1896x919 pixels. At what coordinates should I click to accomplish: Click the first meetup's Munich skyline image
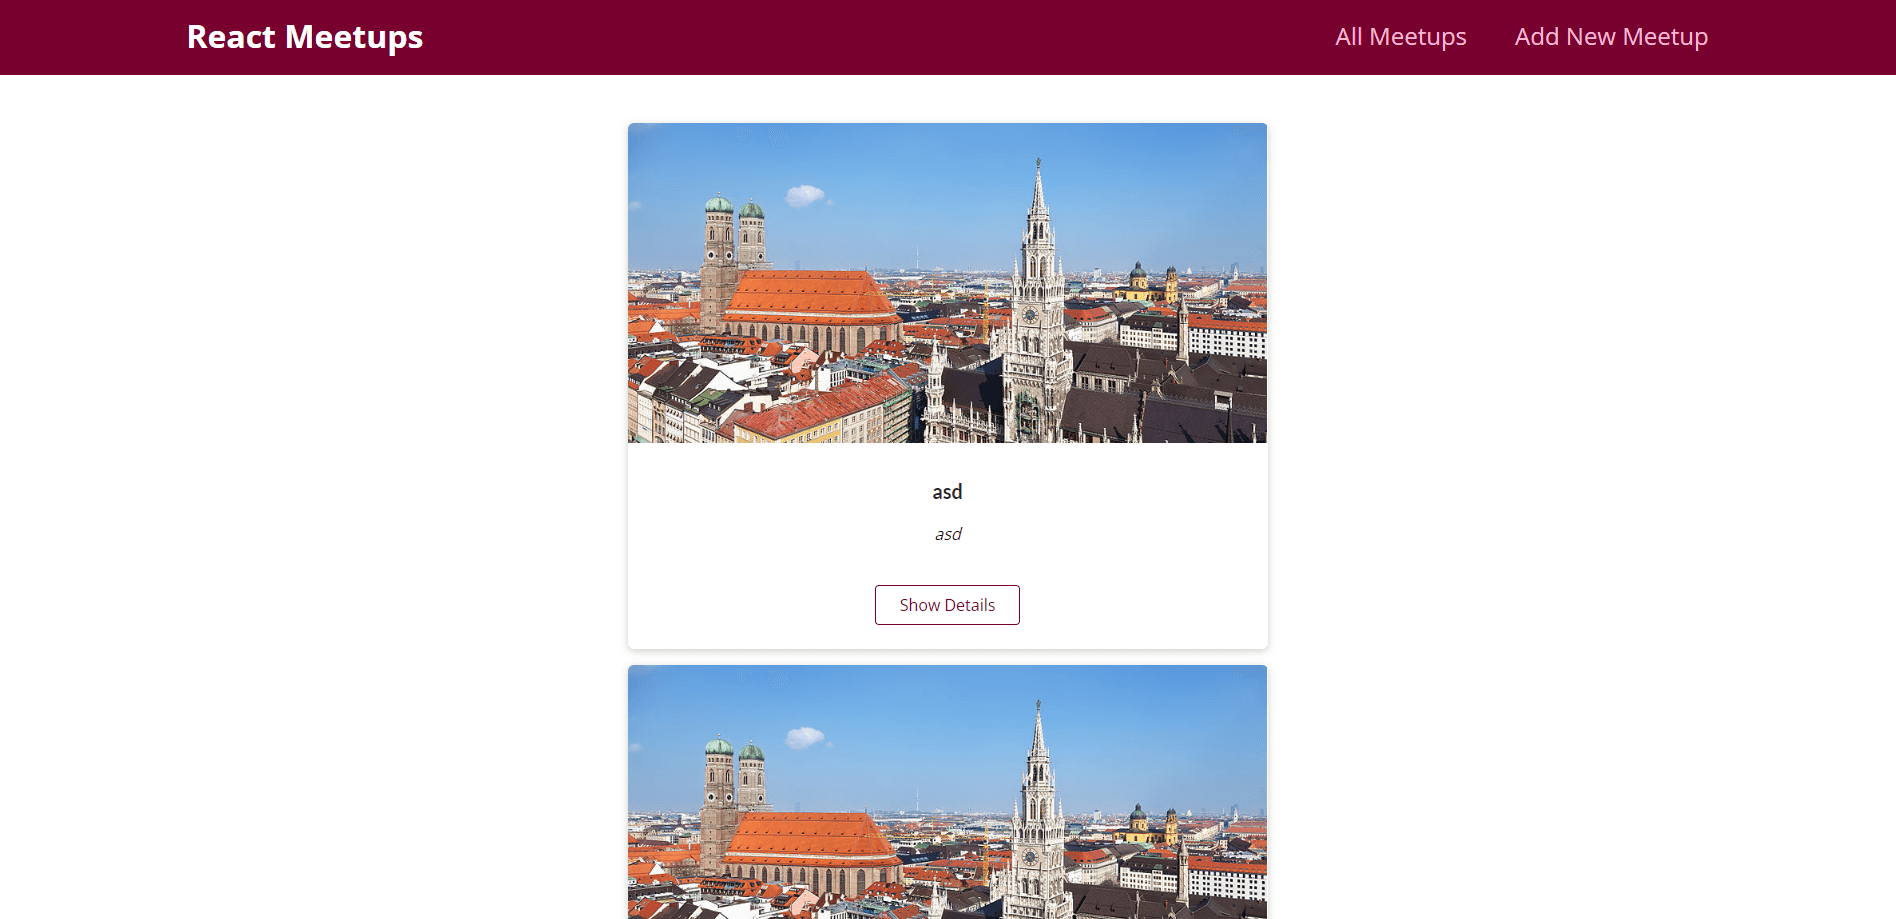[x=947, y=283]
